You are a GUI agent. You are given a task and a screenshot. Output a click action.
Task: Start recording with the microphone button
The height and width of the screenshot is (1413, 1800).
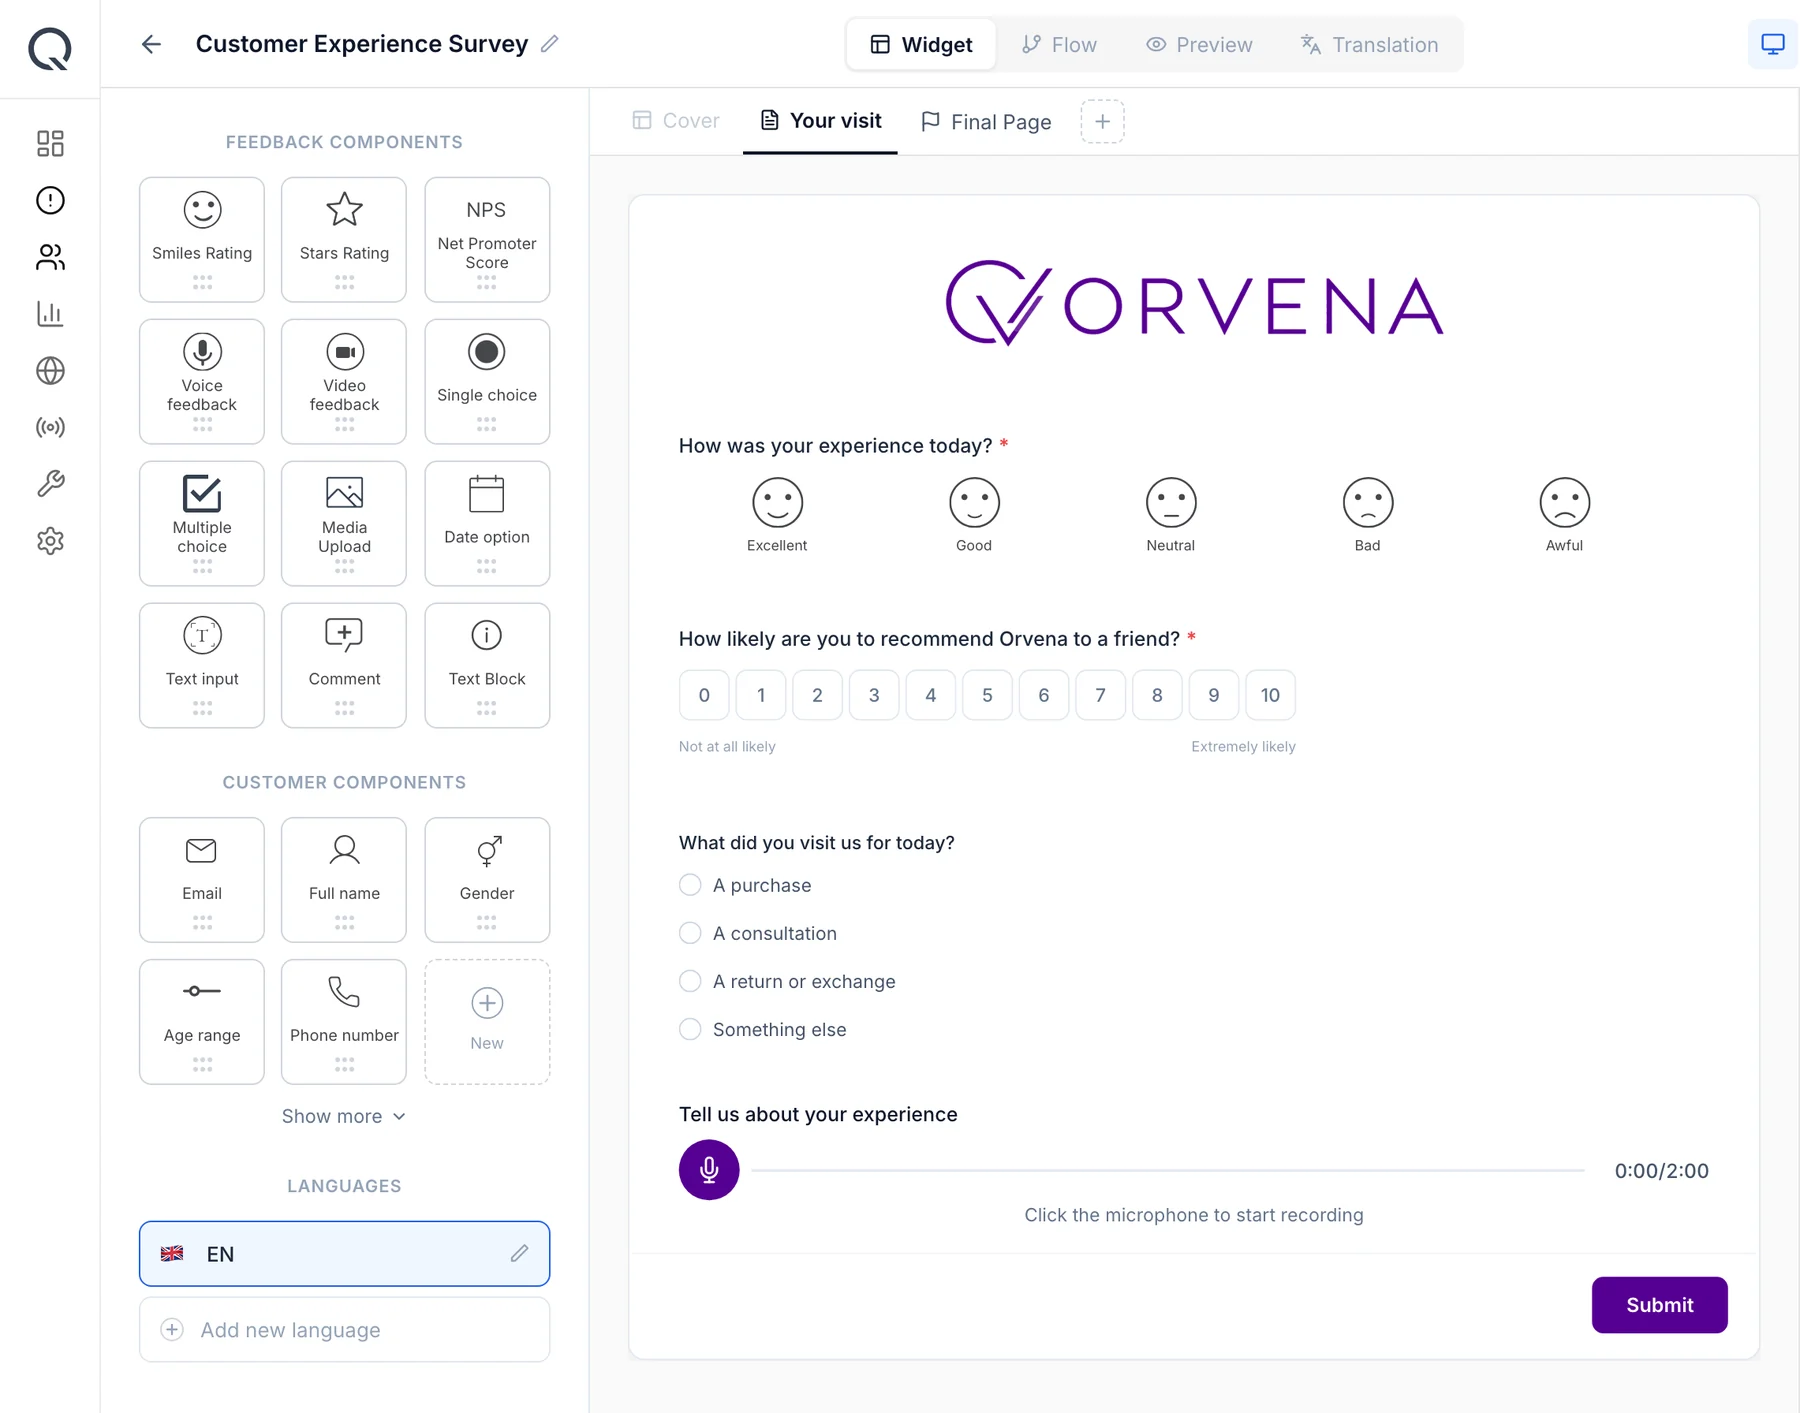709,1169
